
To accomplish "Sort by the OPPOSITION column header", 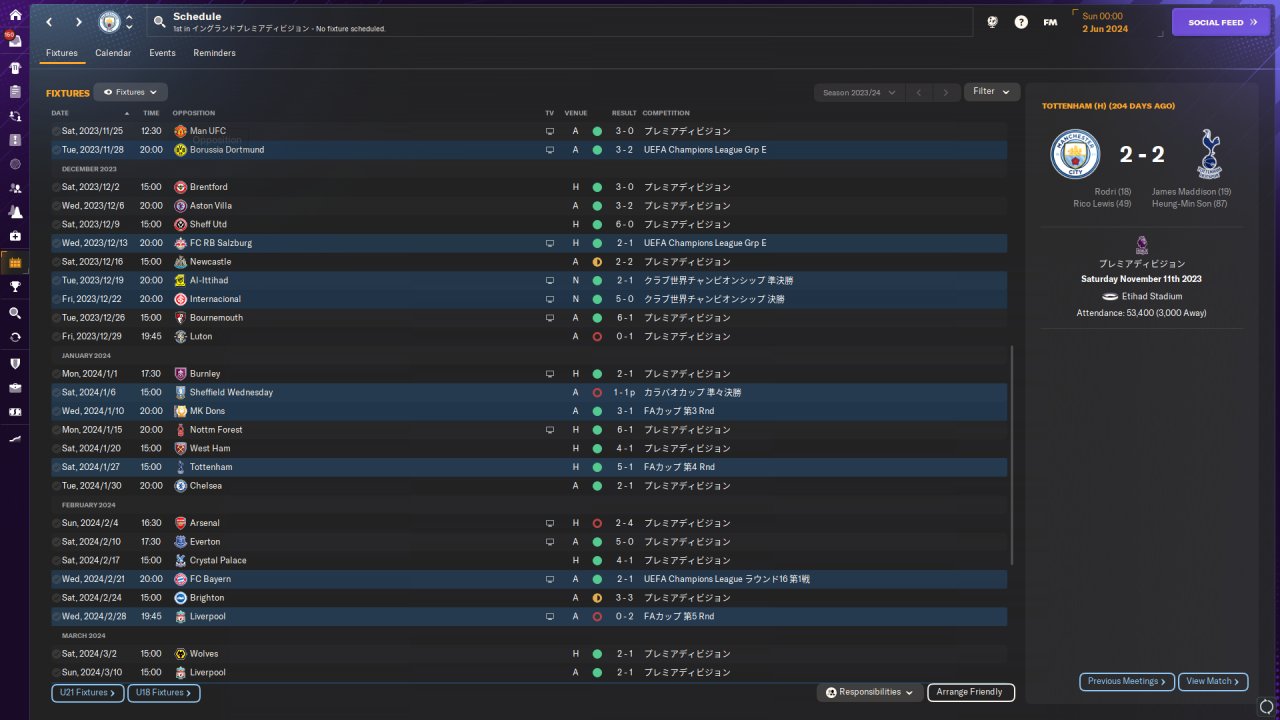I will (x=193, y=113).
